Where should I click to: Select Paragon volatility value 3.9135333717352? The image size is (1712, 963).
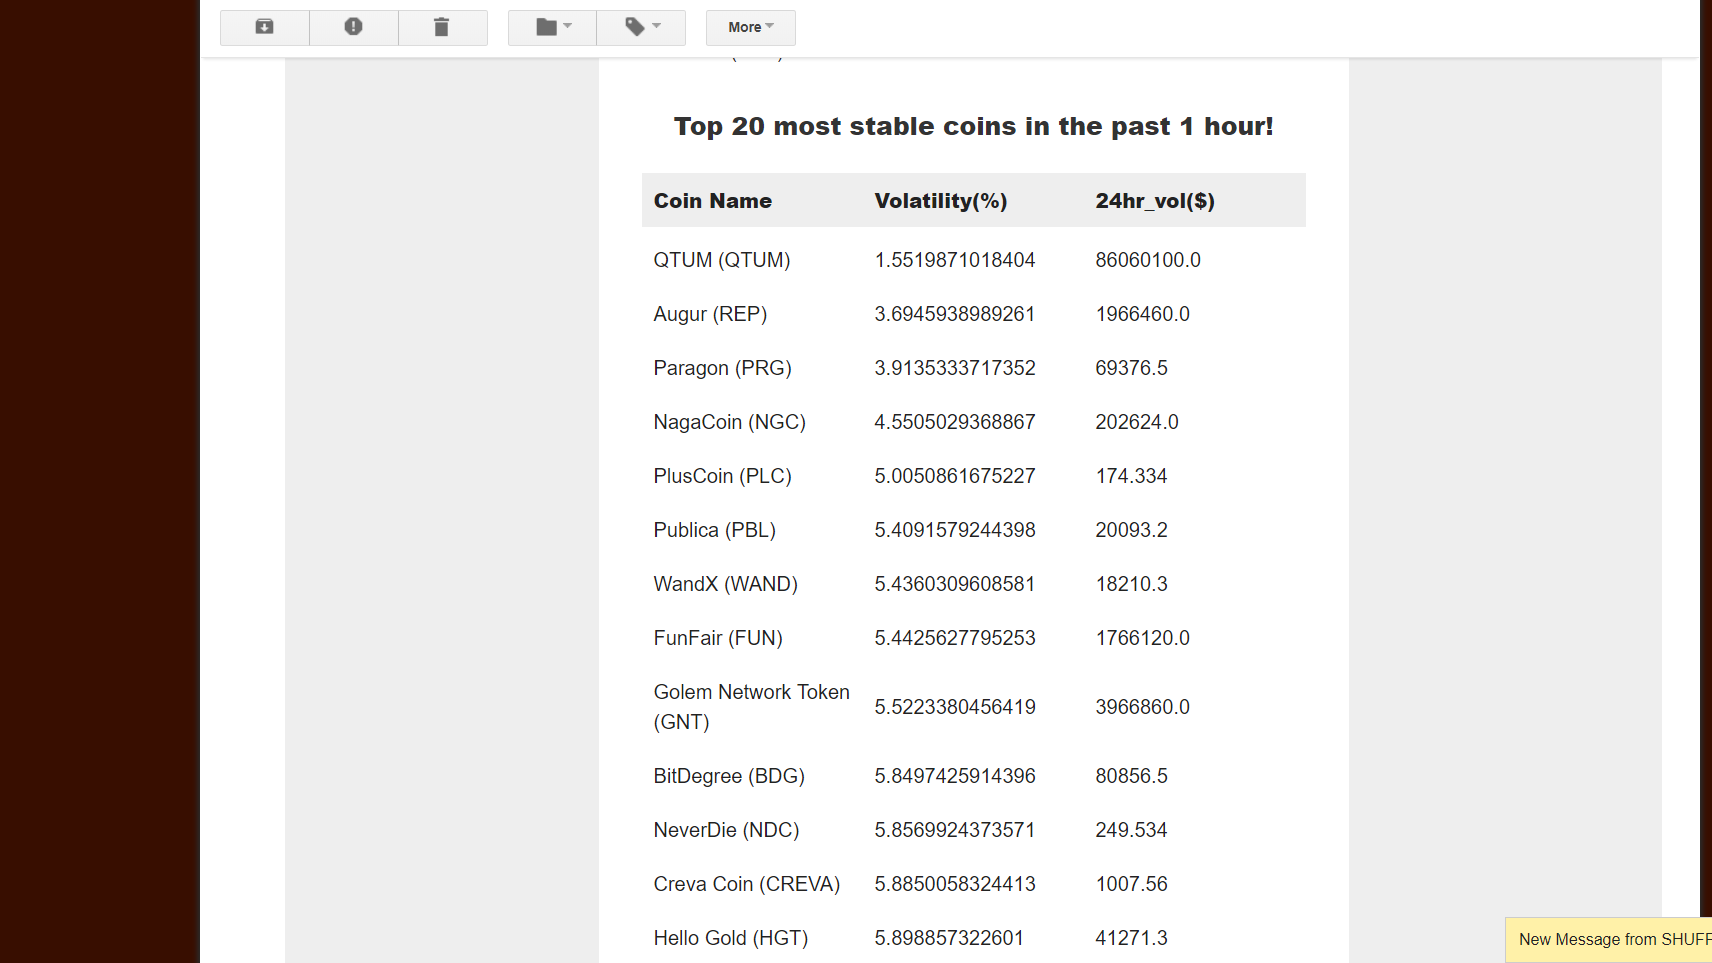click(x=955, y=368)
